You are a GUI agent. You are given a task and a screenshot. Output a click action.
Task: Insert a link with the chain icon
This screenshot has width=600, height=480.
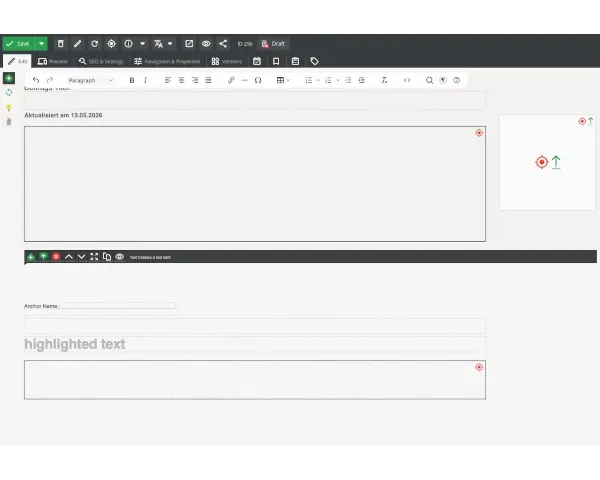point(231,80)
